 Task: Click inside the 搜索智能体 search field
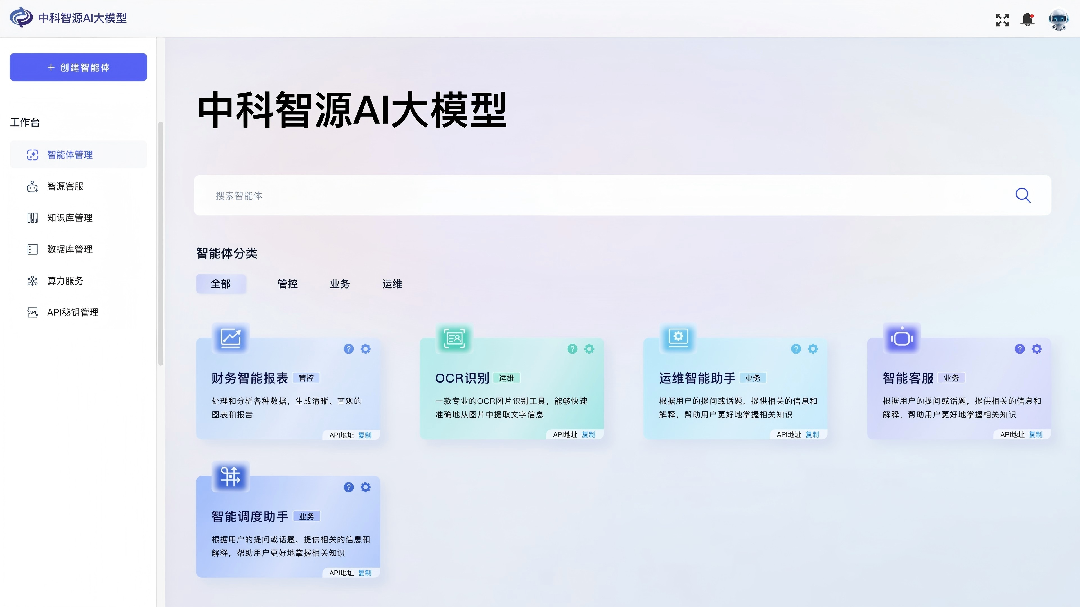(x=600, y=196)
